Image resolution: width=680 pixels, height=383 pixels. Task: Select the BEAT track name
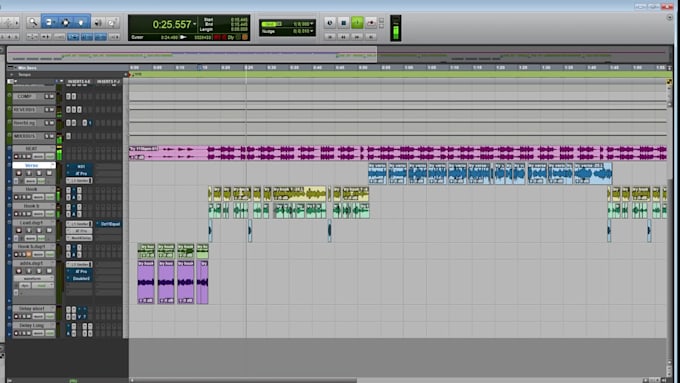[x=31, y=149]
